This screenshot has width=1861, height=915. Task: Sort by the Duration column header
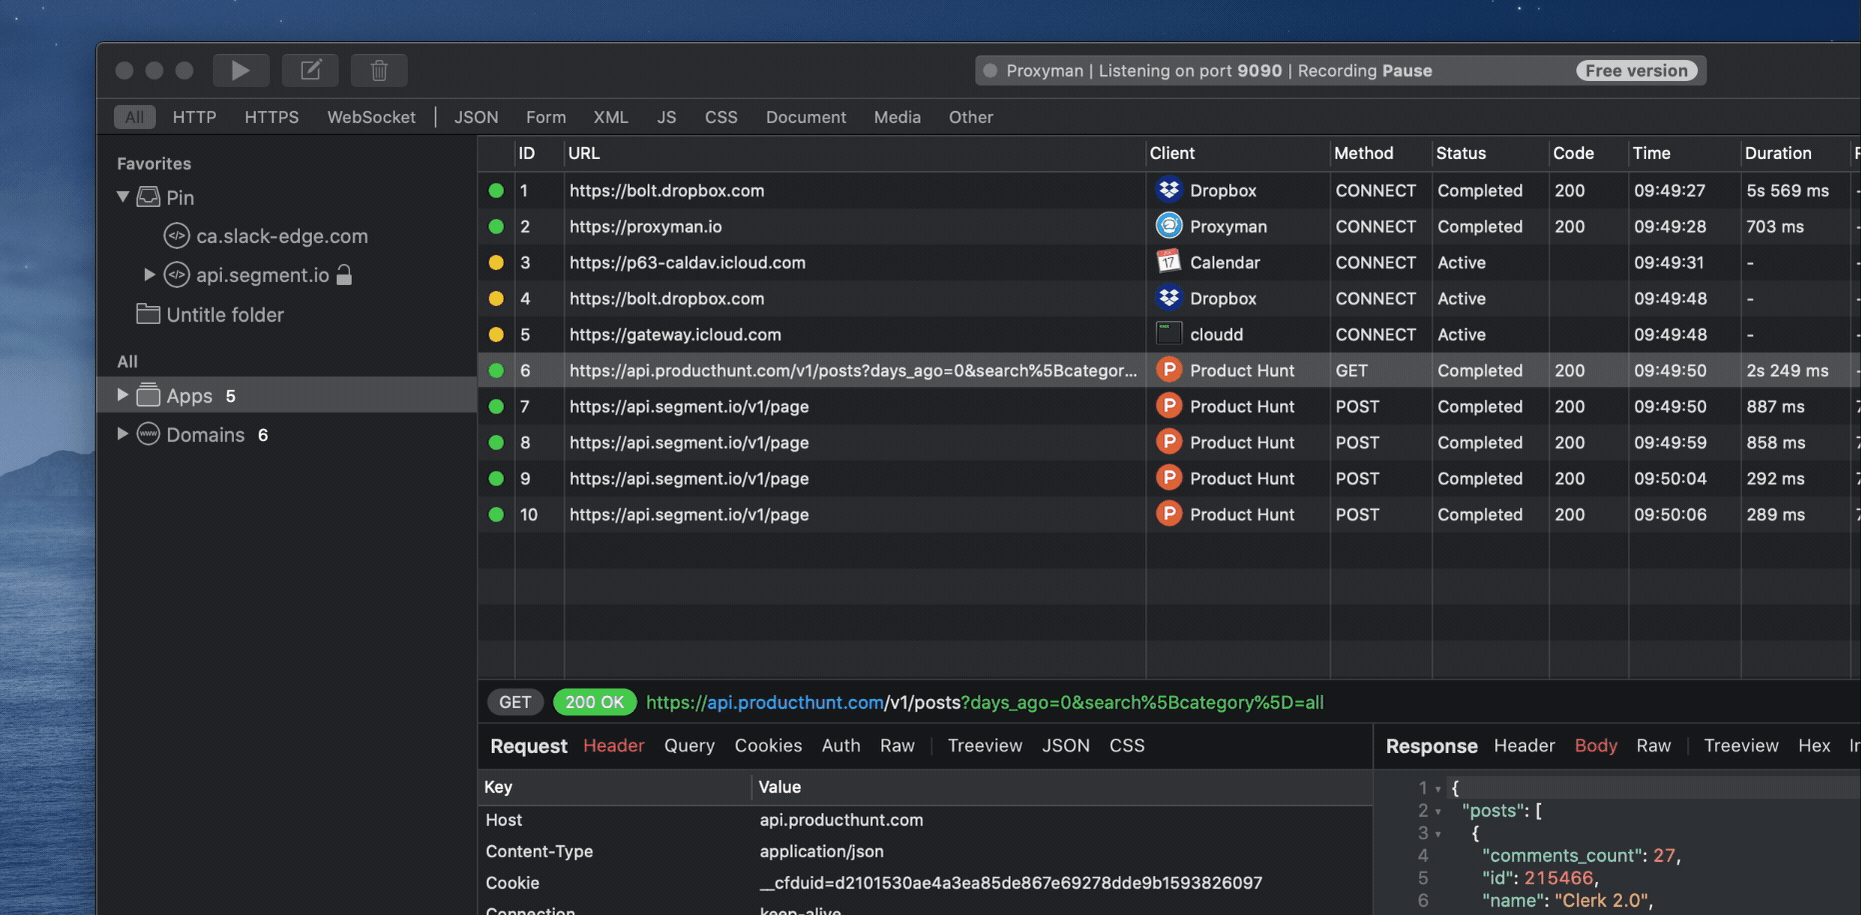[x=1778, y=153]
